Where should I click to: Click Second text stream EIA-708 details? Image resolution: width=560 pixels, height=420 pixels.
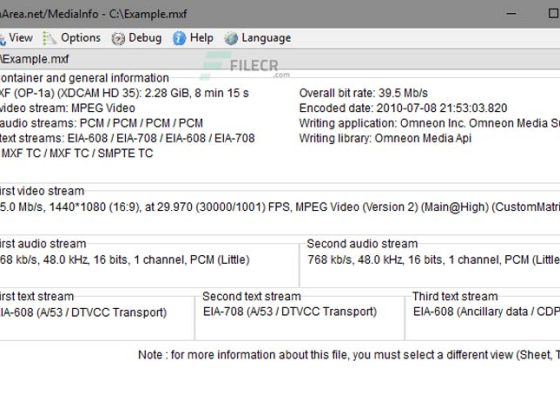(290, 312)
